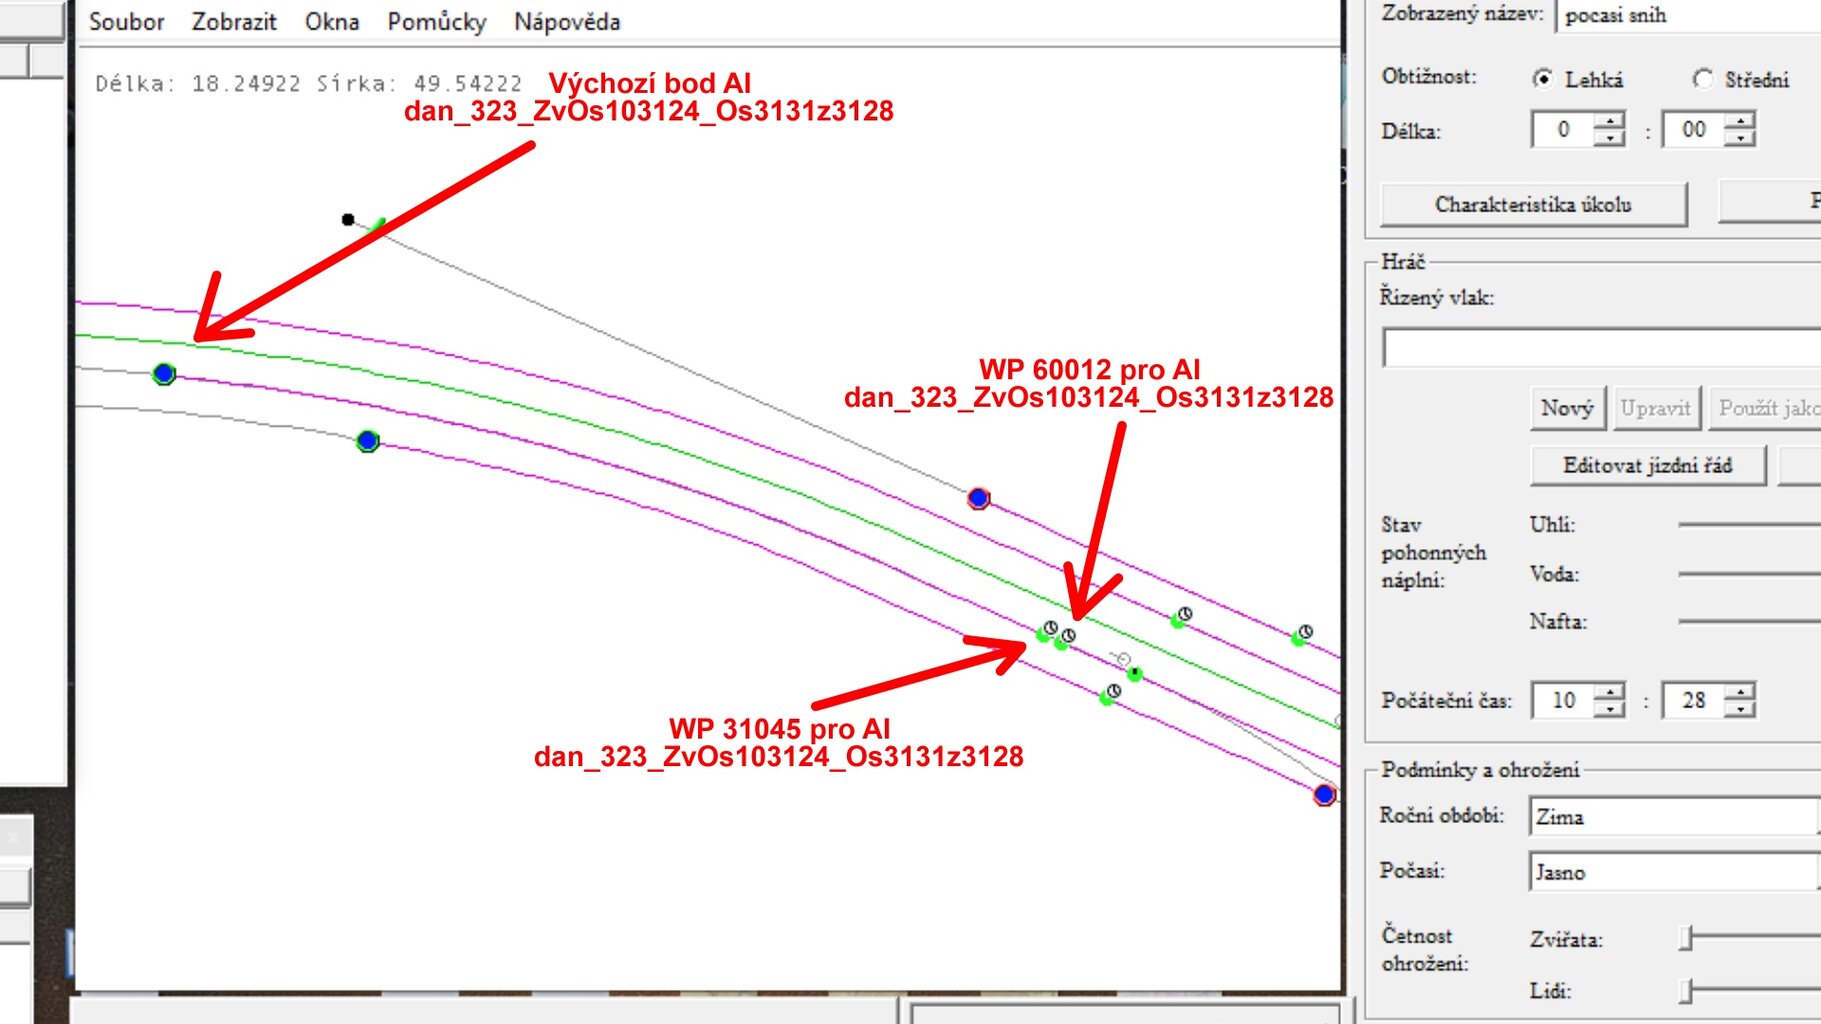The width and height of the screenshot is (1821, 1024).
Task: Click the red-outlined blue node on upper track
Action: pyautogui.click(x=978, y=498)
